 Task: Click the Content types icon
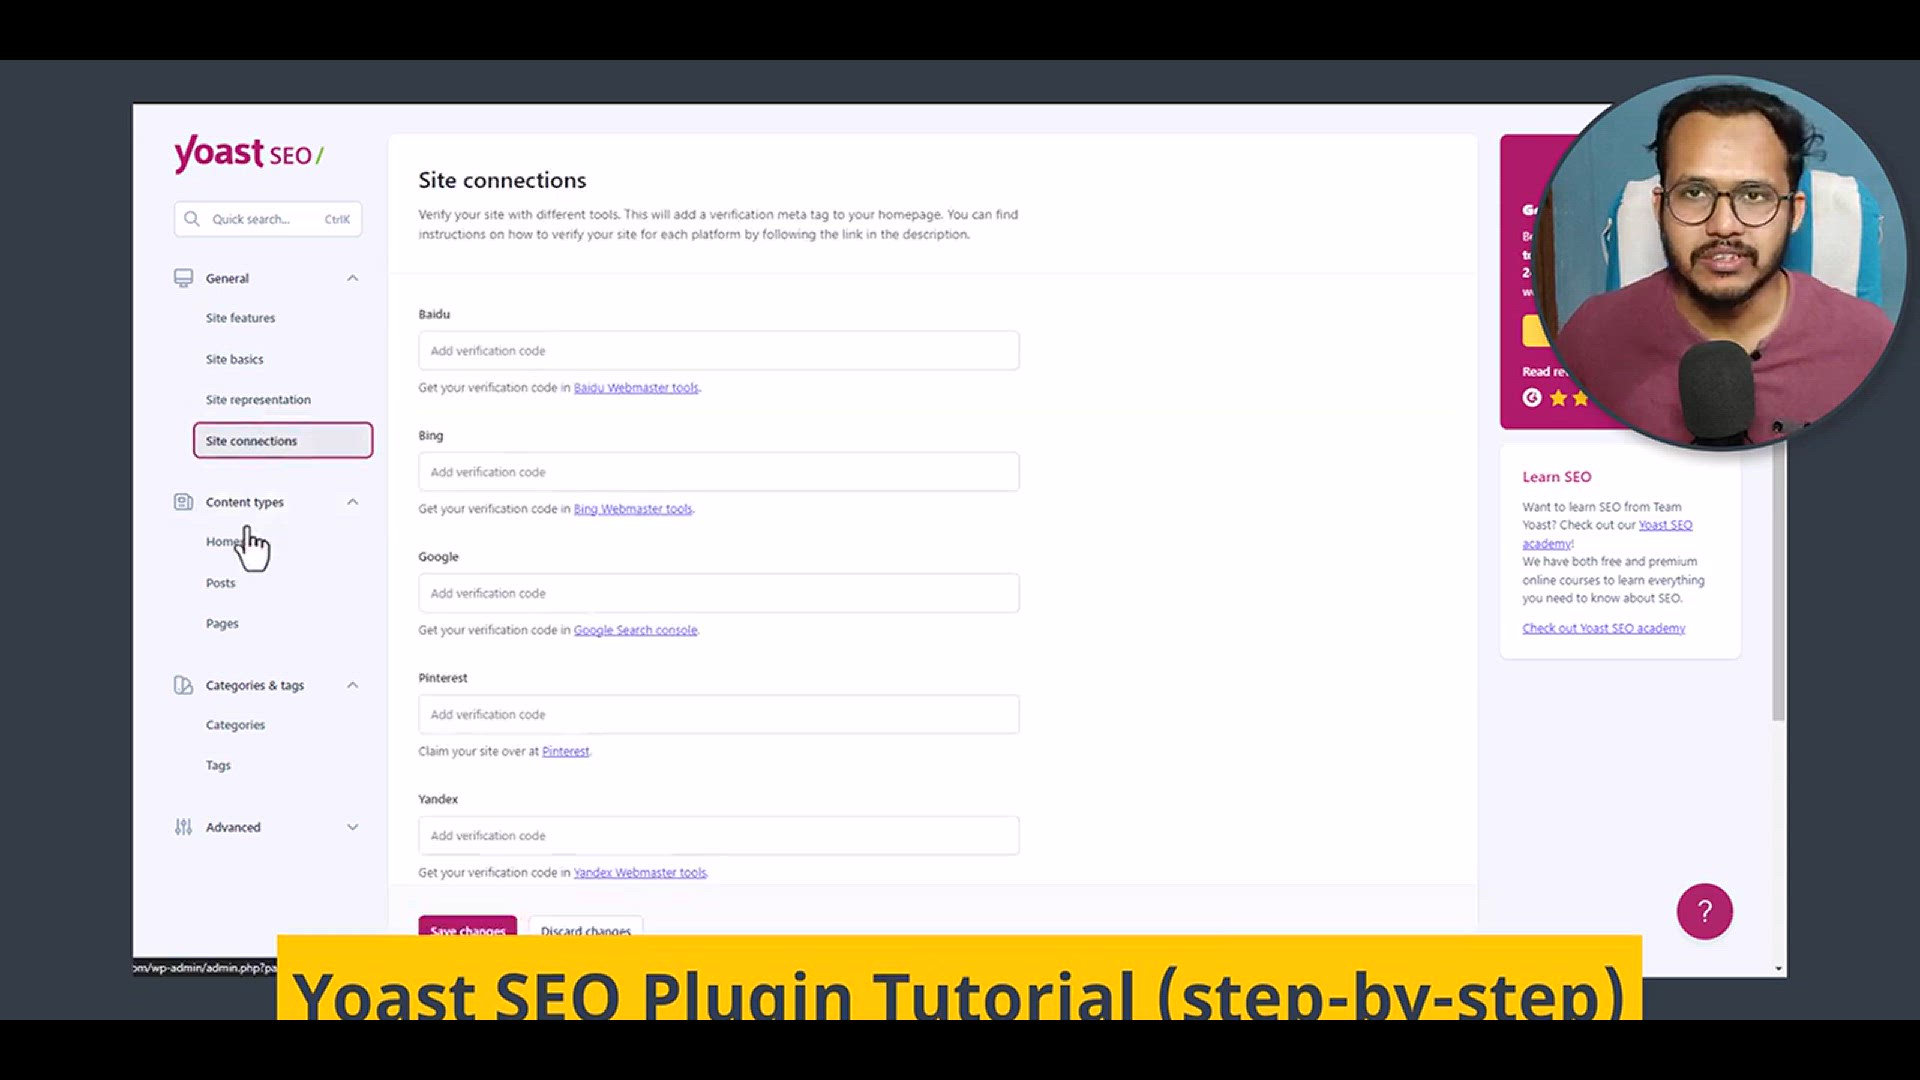tap(183, 502)
